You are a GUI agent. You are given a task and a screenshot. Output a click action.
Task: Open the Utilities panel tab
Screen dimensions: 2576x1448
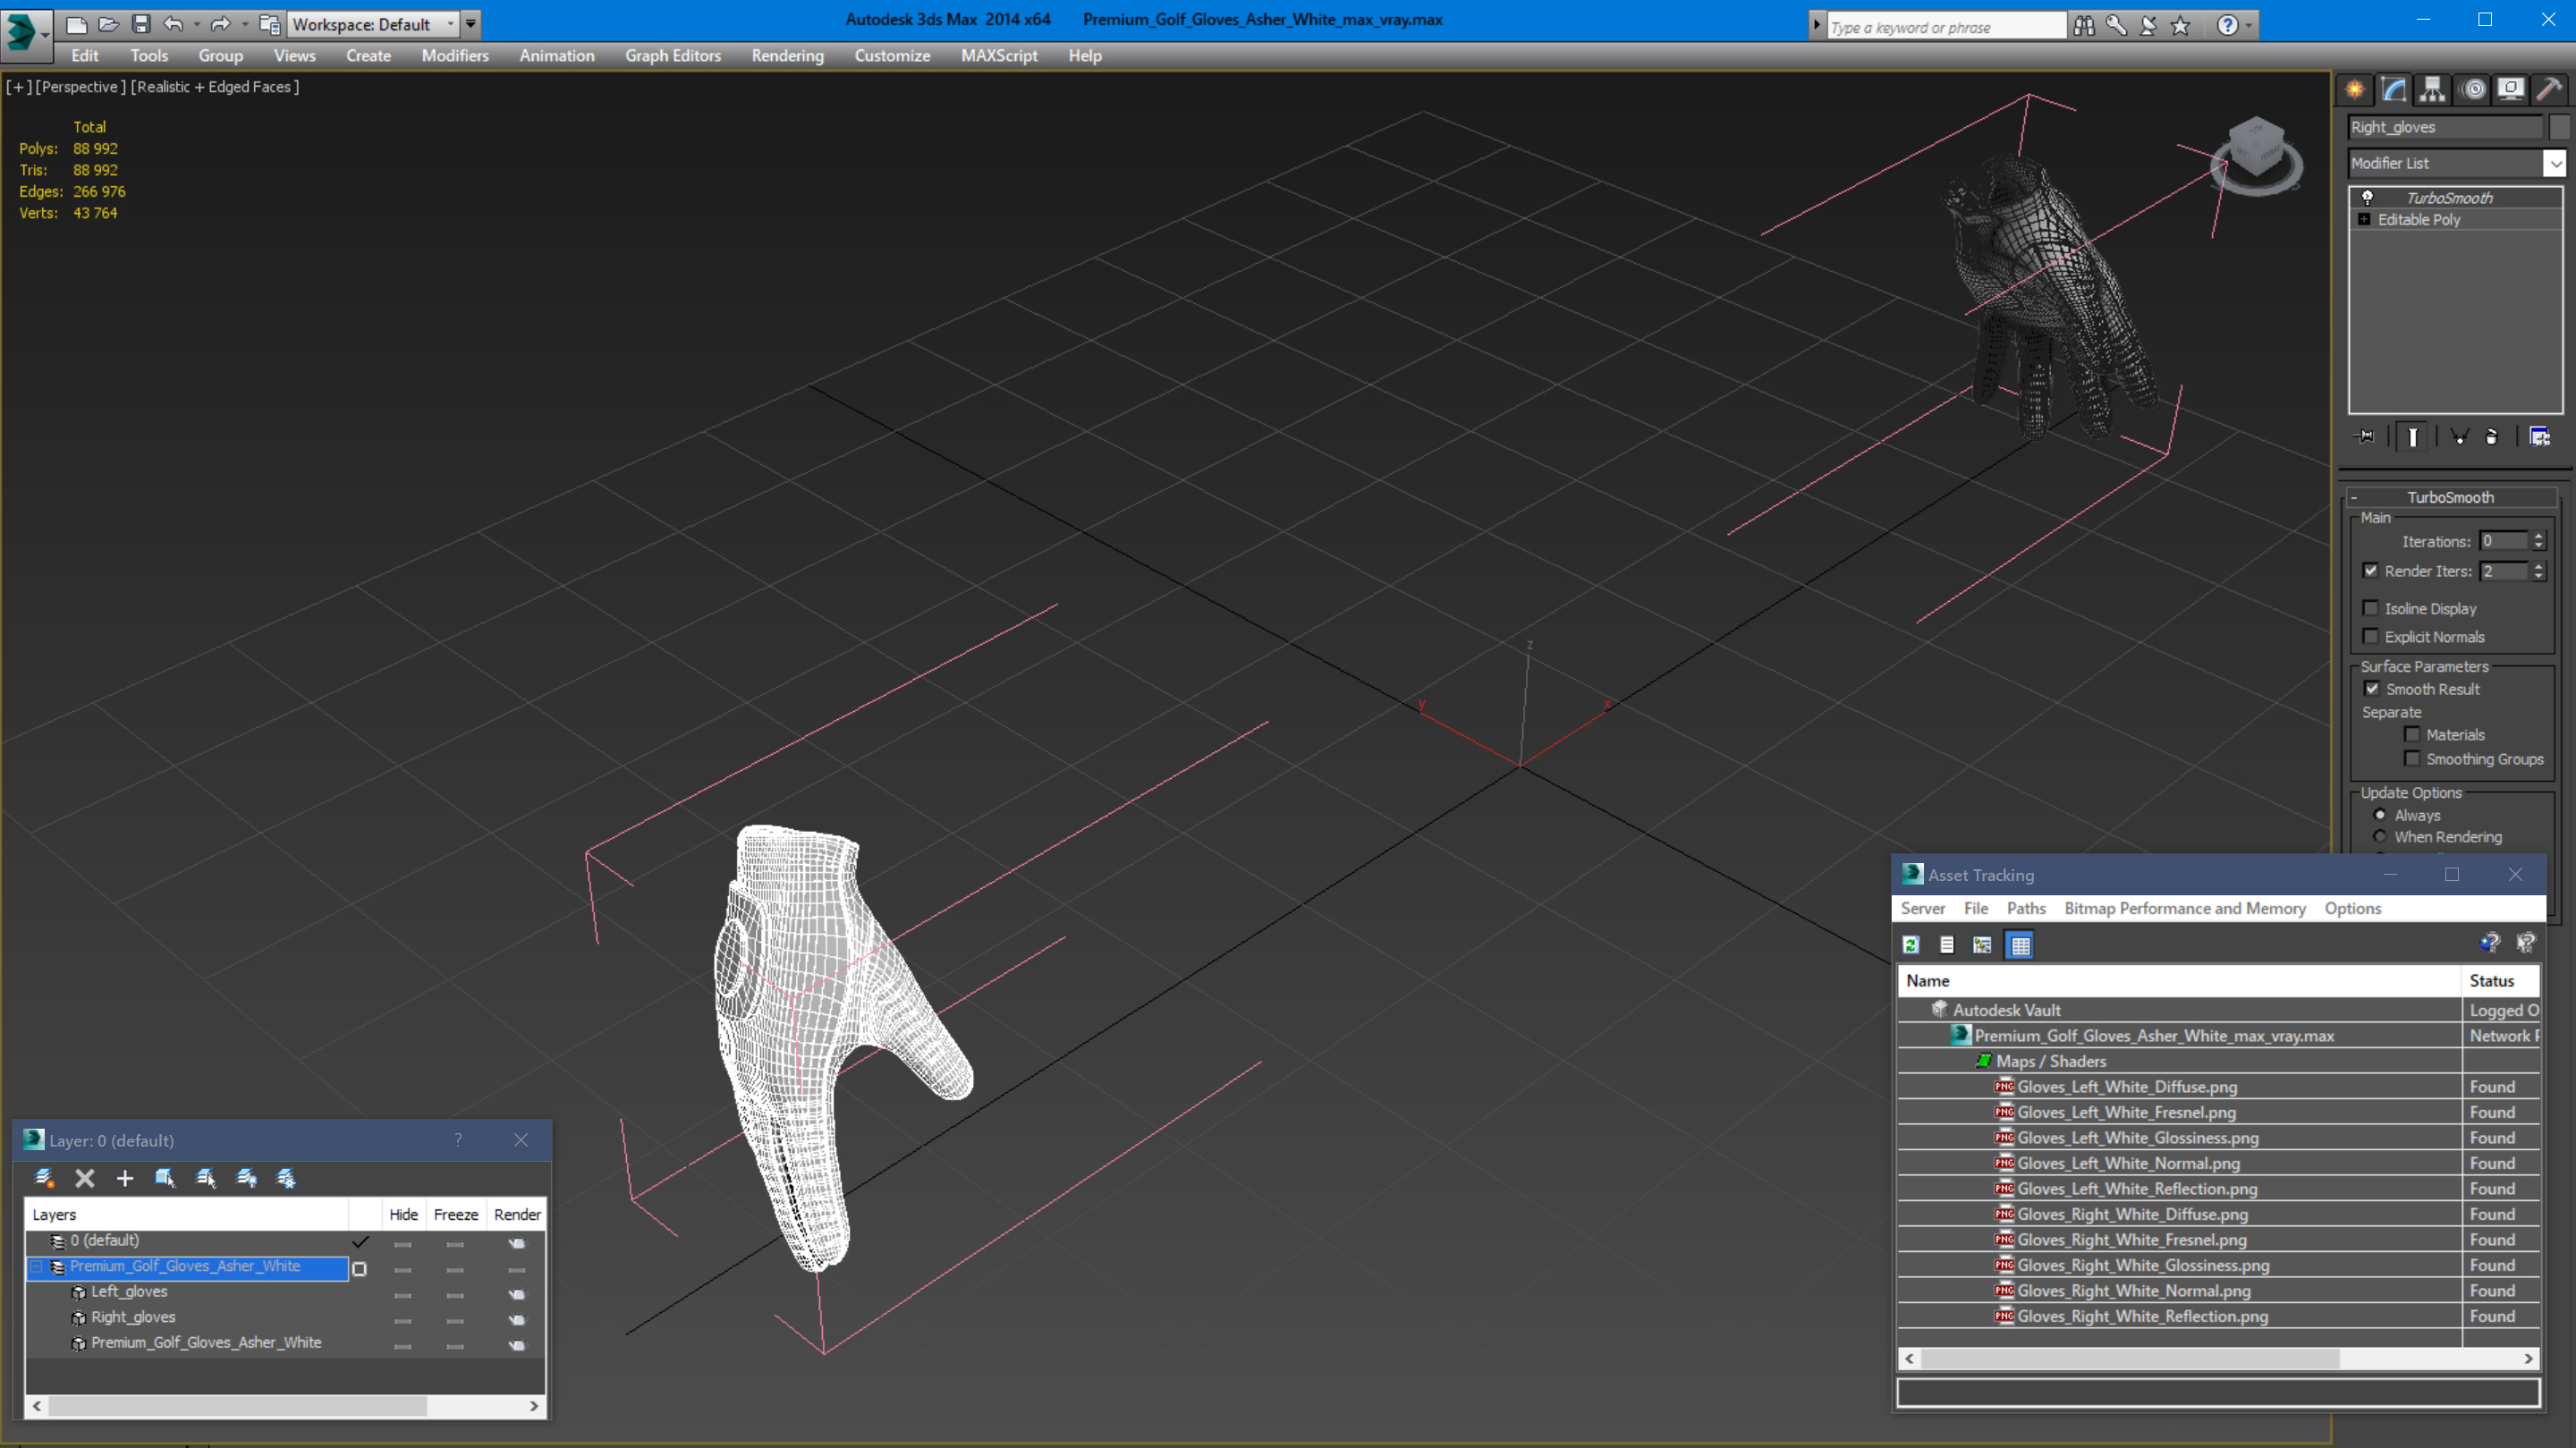[2549, 90]
